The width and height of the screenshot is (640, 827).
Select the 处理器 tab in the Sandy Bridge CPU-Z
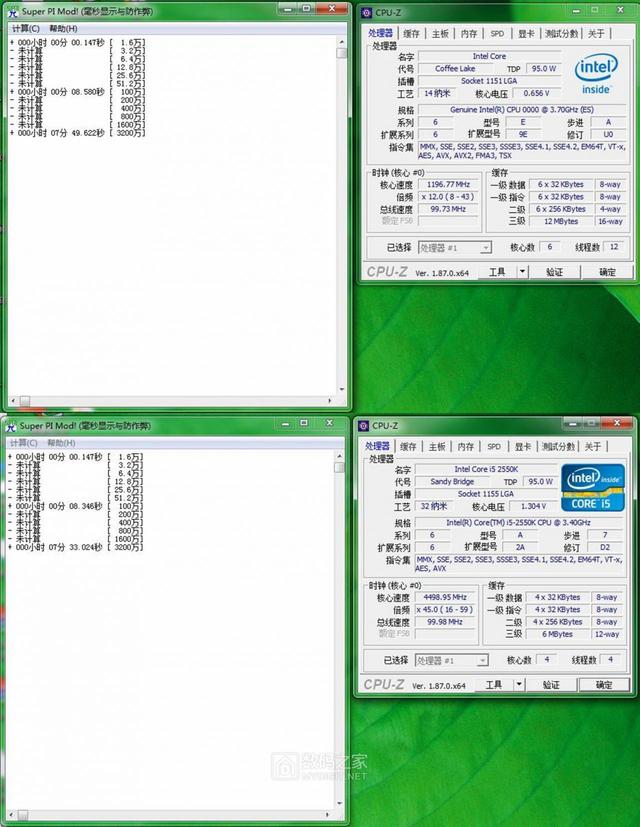(377, 446)
